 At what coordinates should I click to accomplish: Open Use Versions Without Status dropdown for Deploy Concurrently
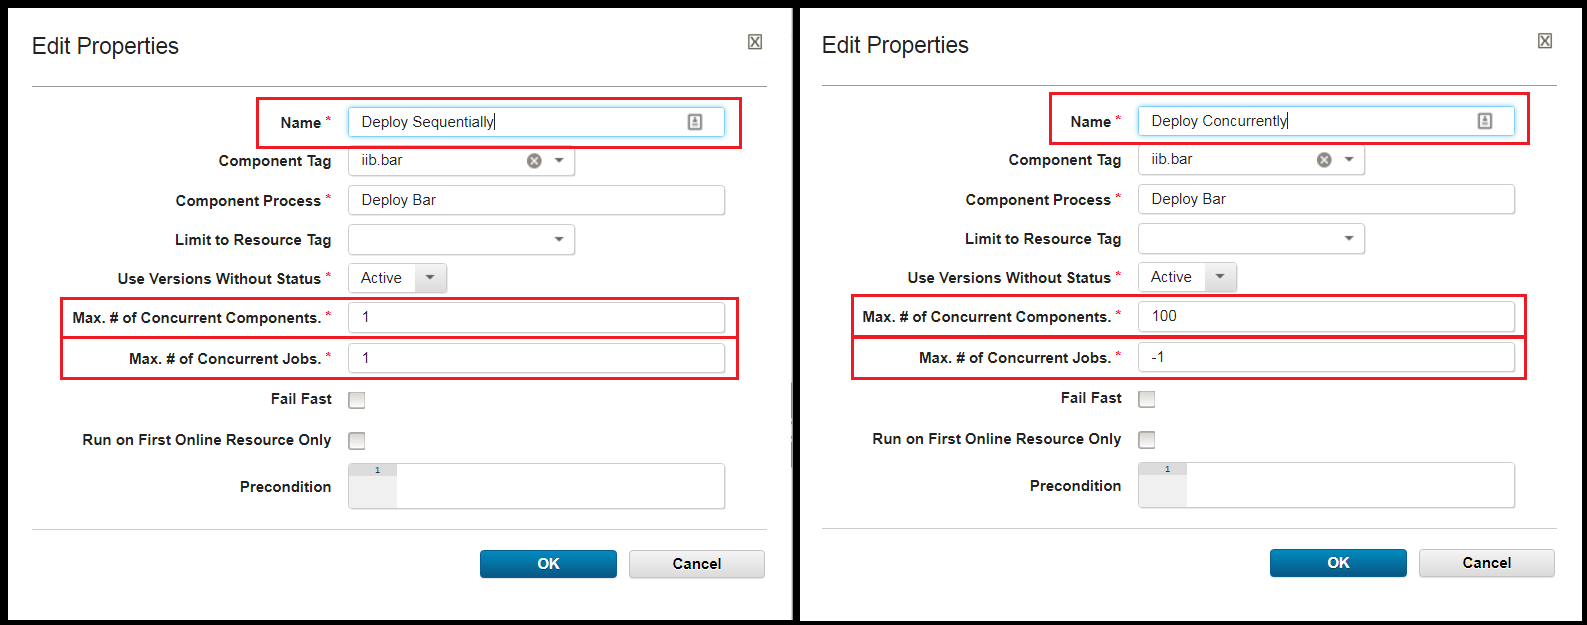tap(1220, 277)
